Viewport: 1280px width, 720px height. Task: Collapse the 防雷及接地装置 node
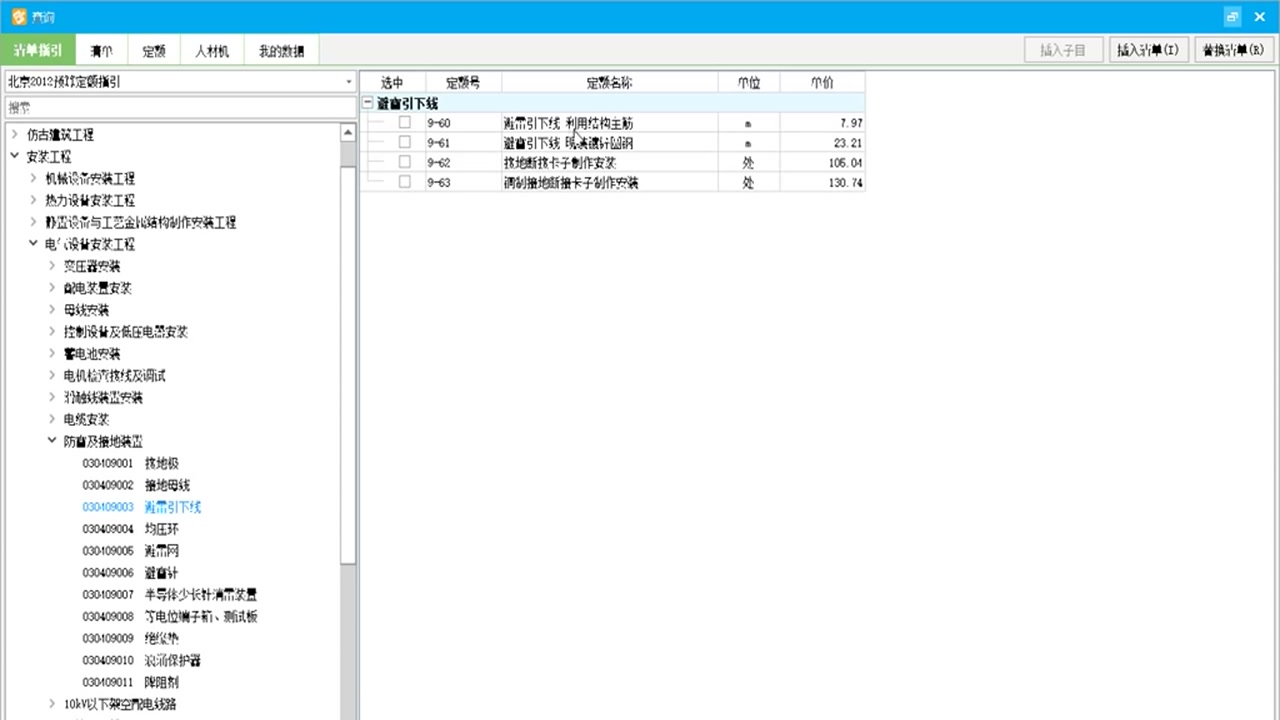click(x=52, y=441)
